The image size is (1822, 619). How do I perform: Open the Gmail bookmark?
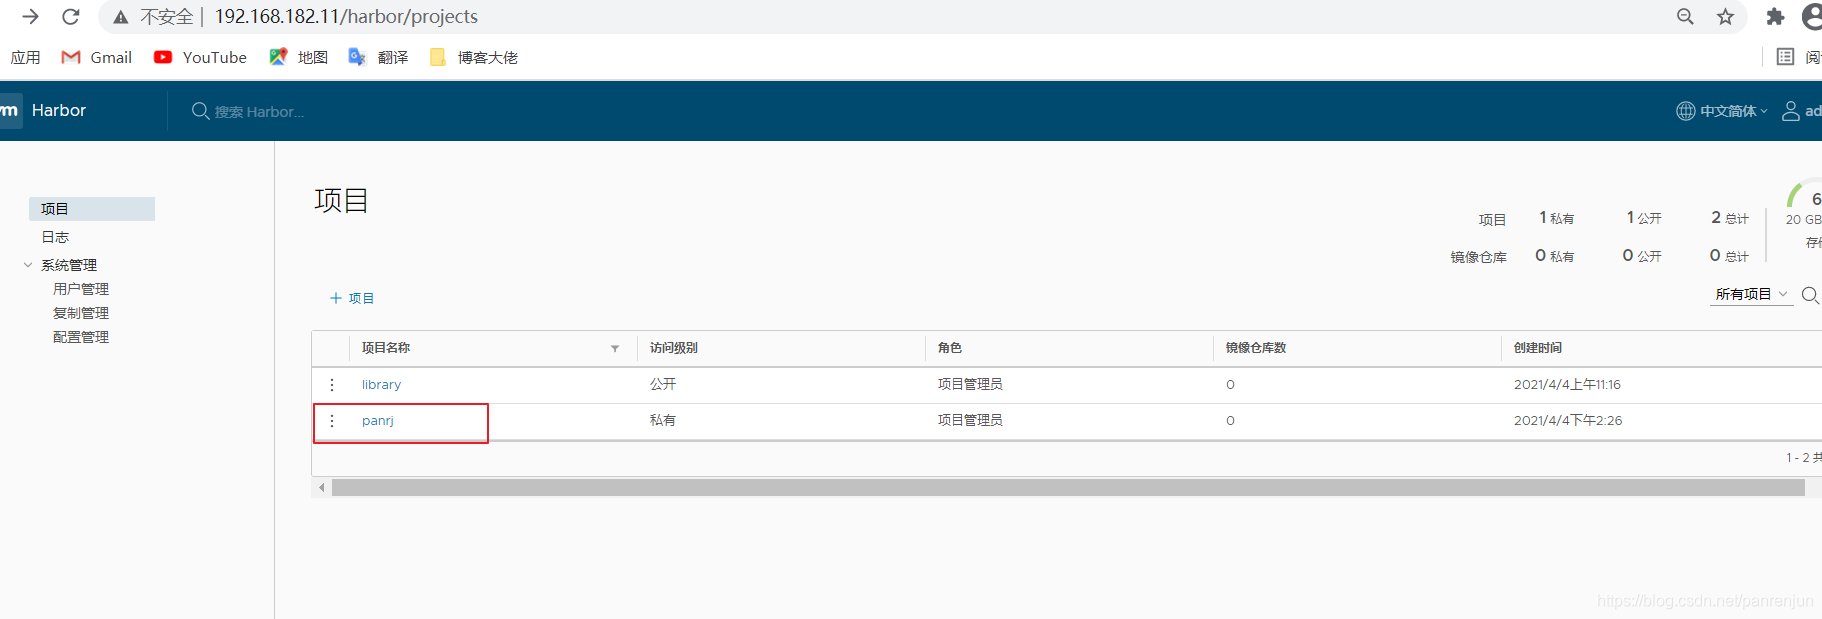coord(97,57)
